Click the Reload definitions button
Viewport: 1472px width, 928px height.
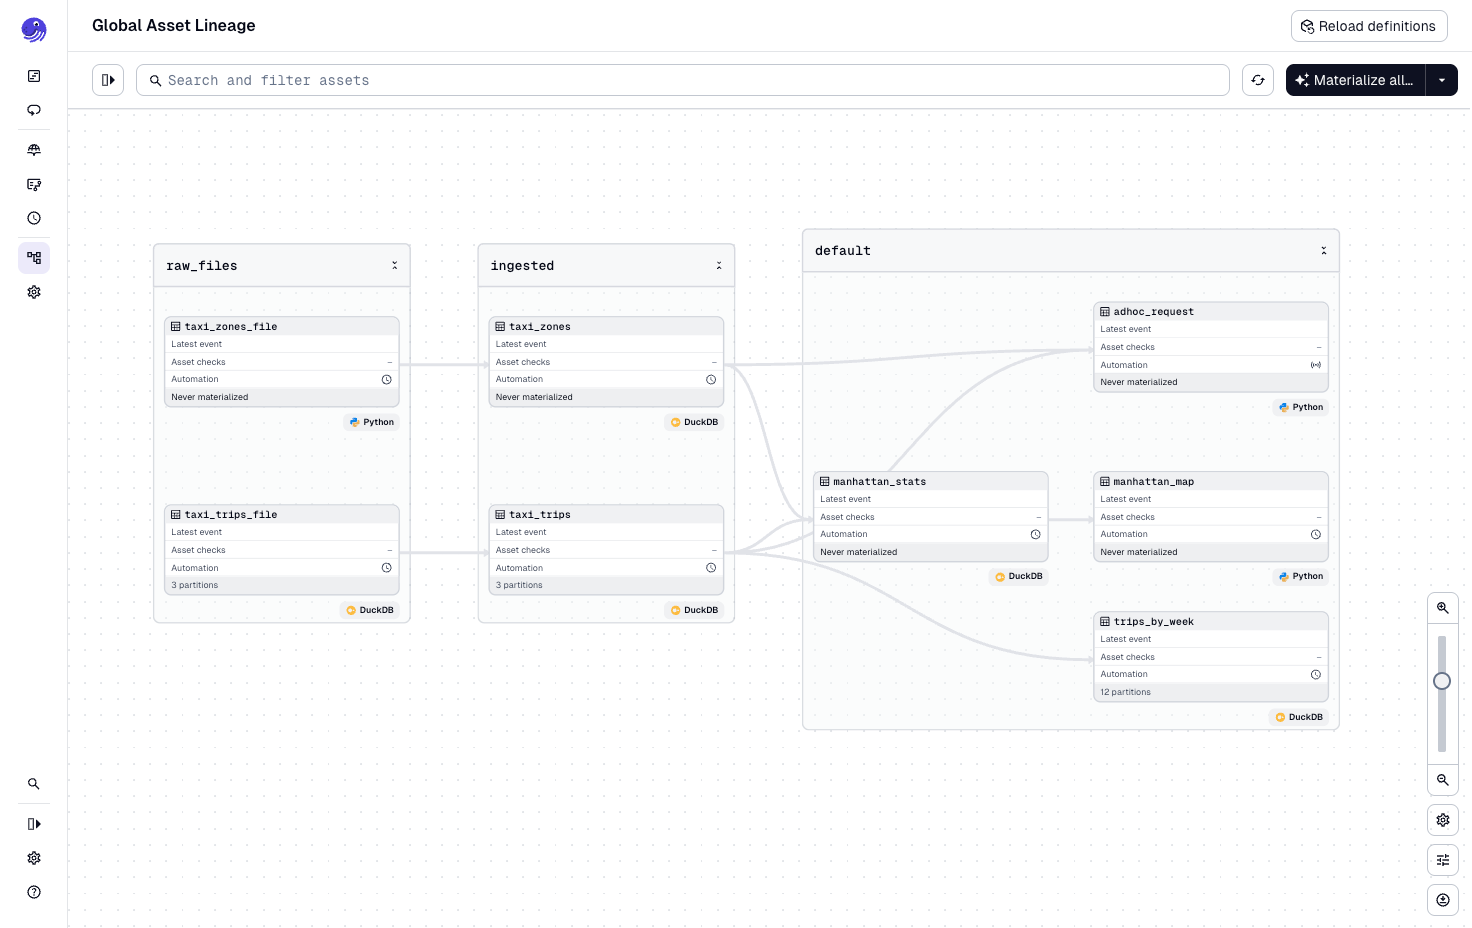1369,26
